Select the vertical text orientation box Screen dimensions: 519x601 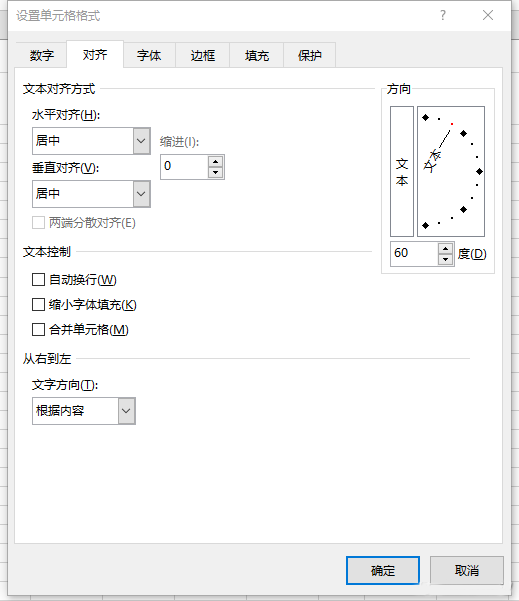(402, 171)
